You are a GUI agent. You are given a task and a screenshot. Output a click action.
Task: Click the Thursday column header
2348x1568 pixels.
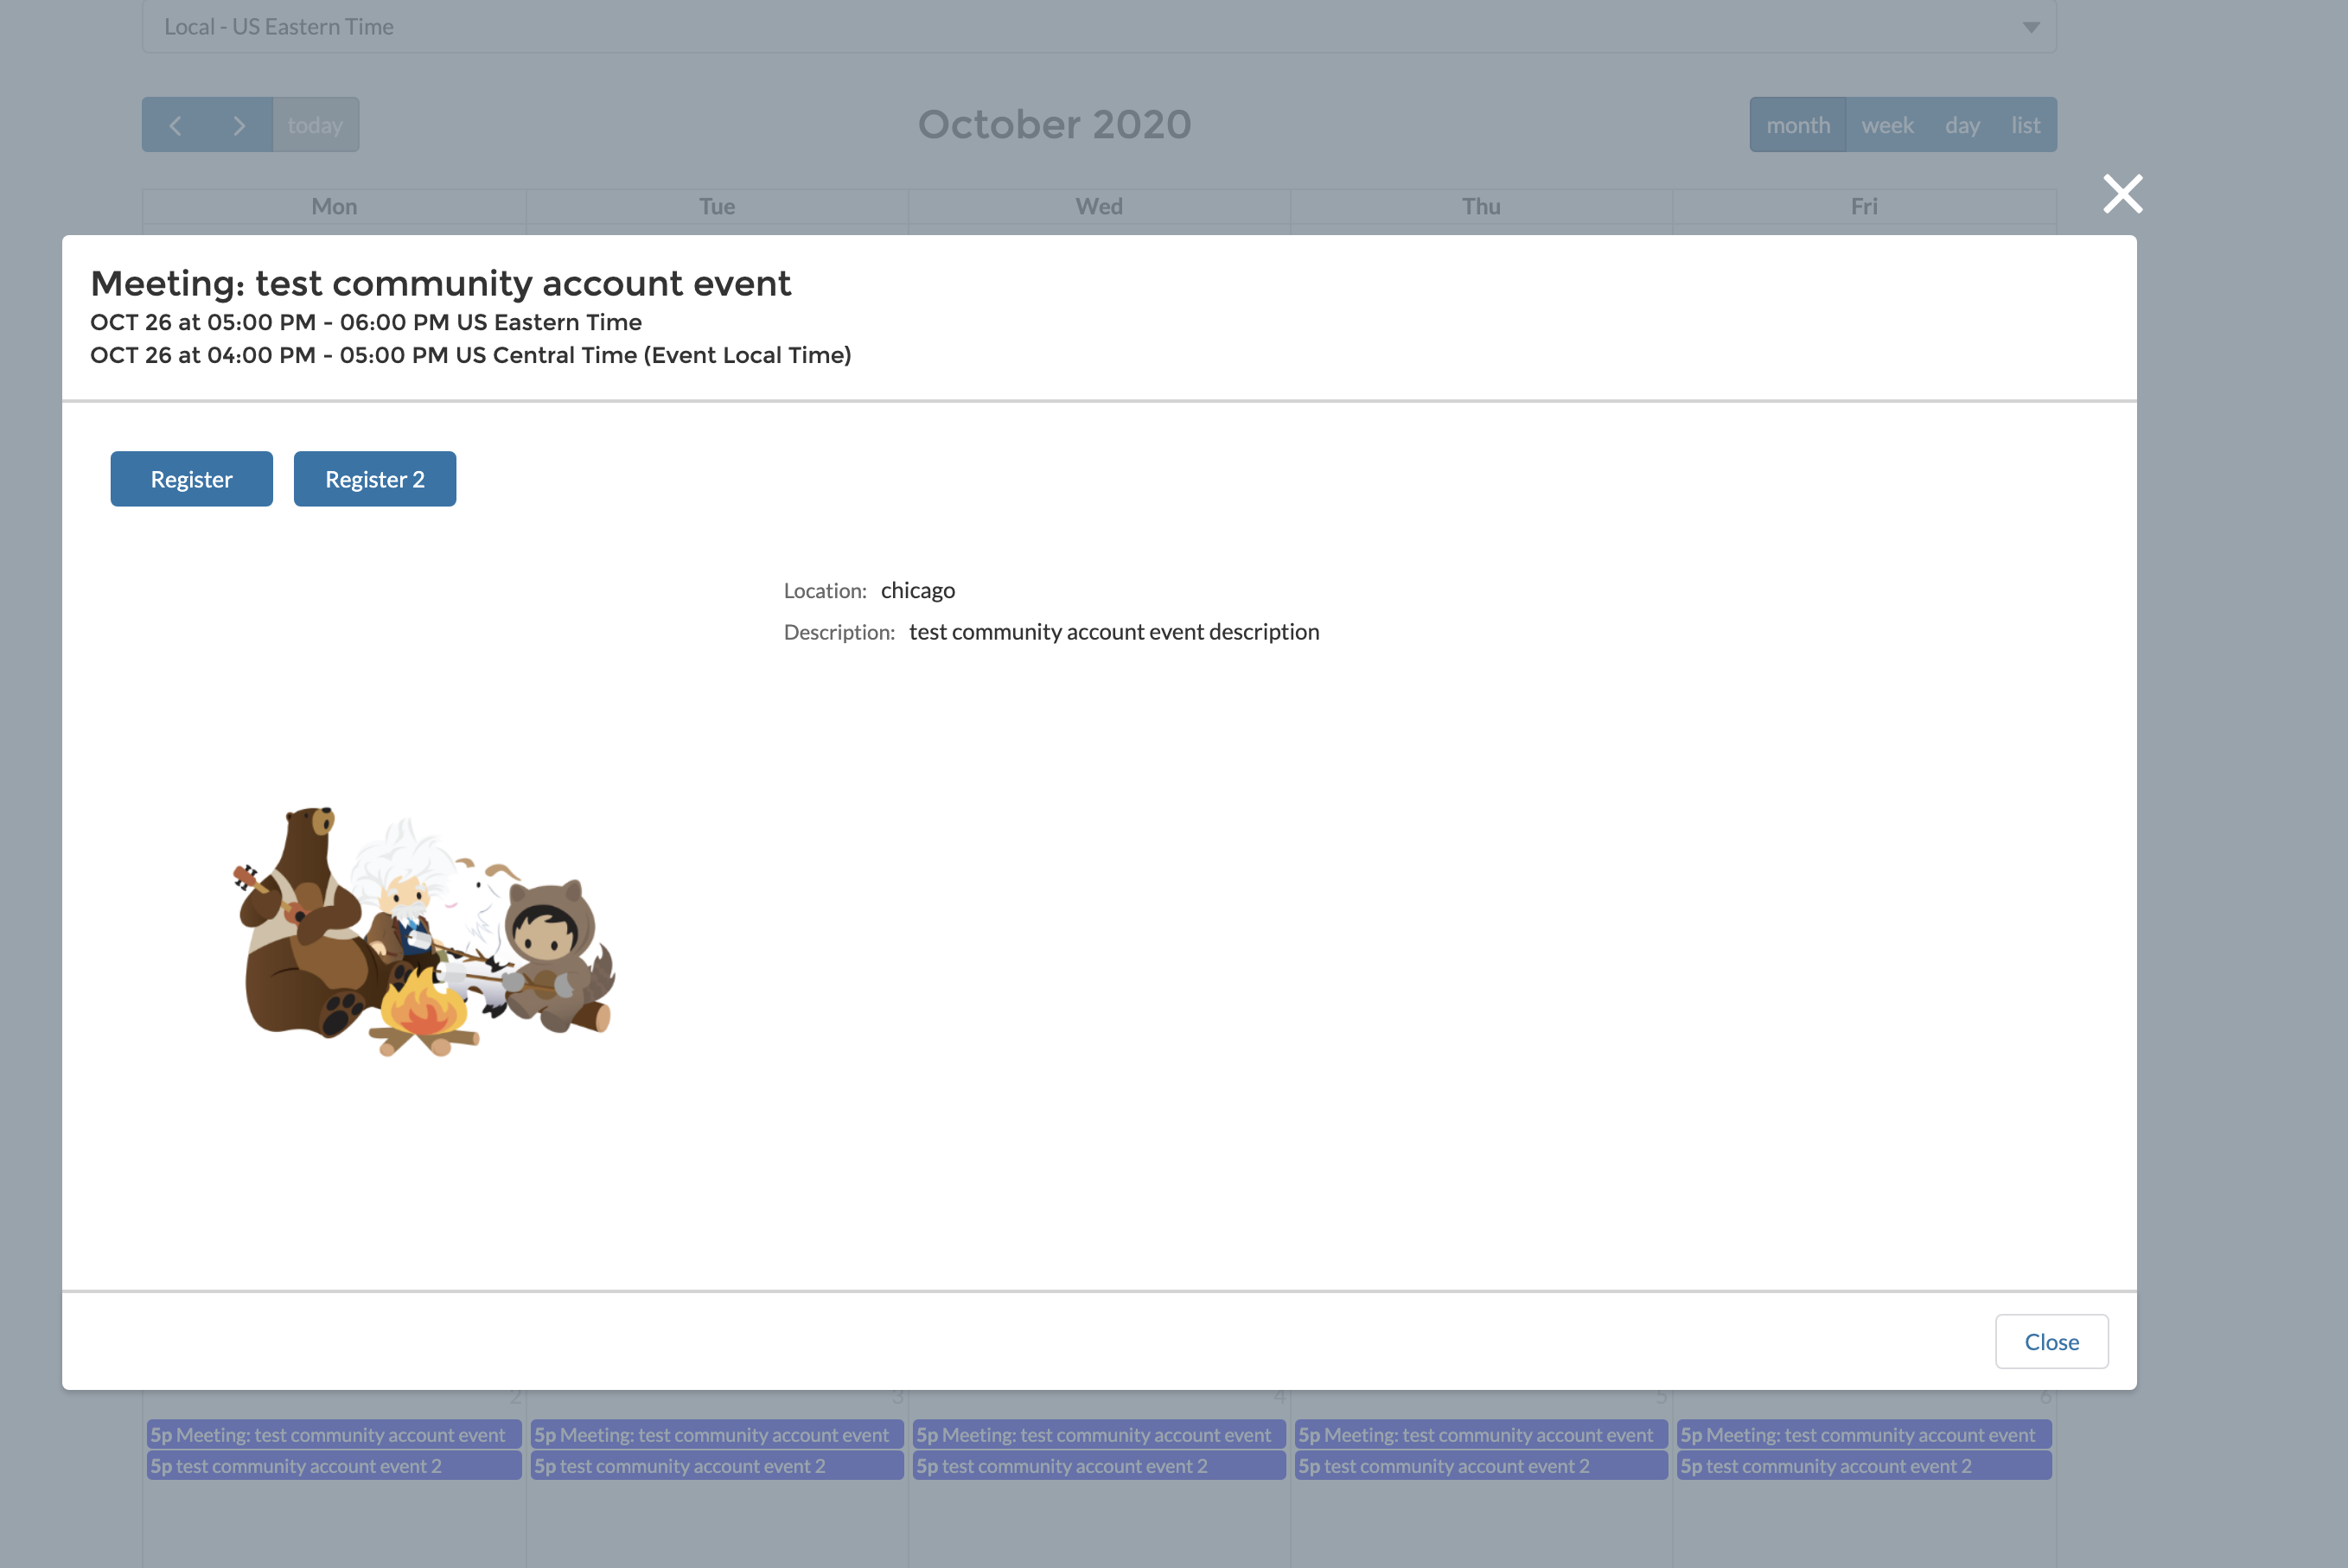(x=1480, y=206)
